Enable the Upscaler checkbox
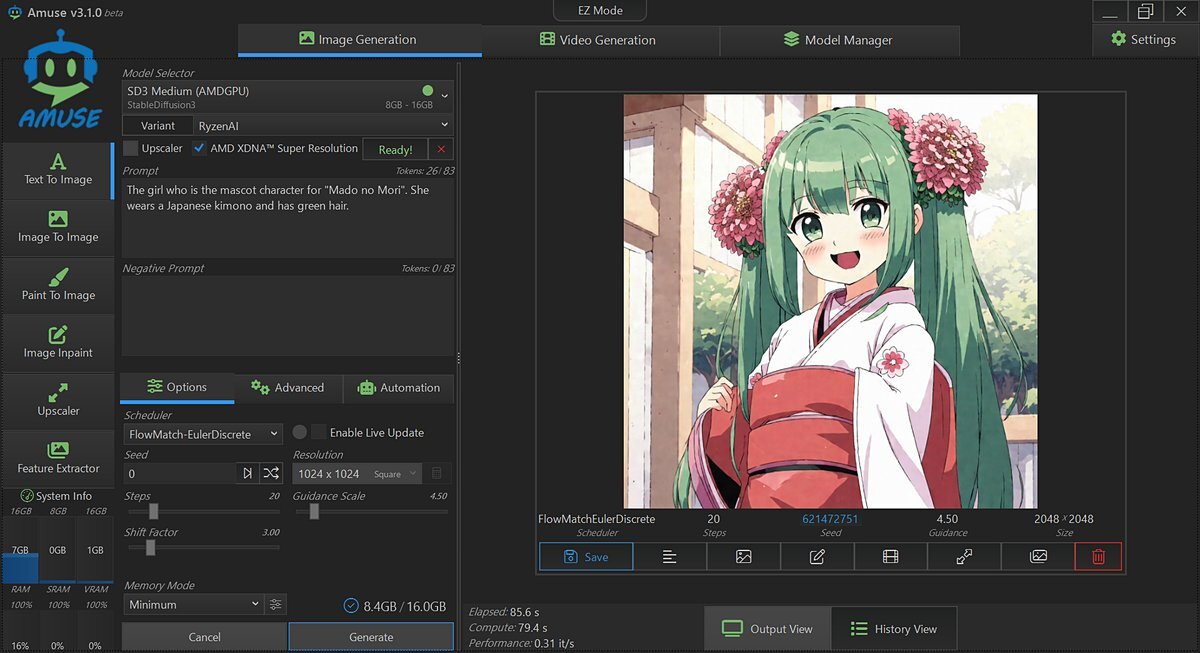1200x653 pixels. (131, 149)
